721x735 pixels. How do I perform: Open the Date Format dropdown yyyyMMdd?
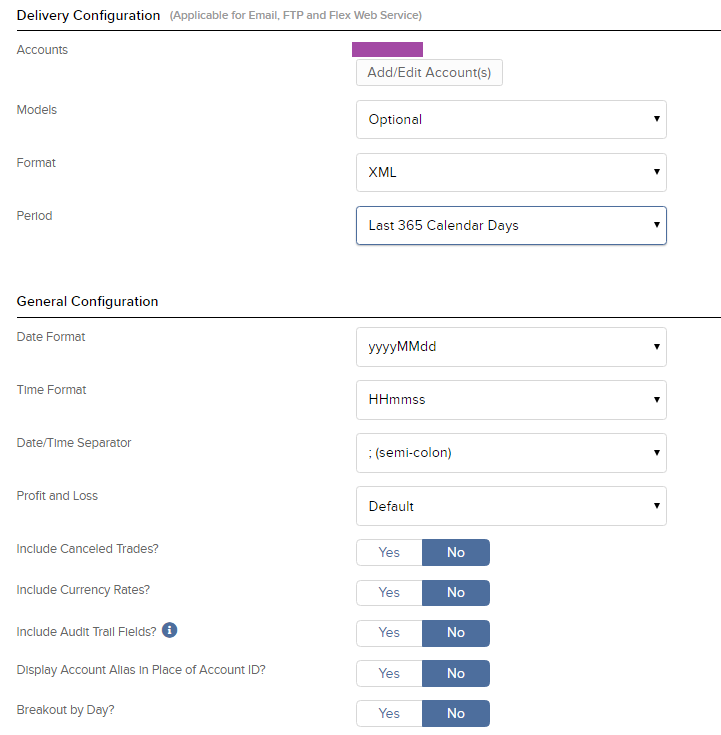[x=511, y=347]
